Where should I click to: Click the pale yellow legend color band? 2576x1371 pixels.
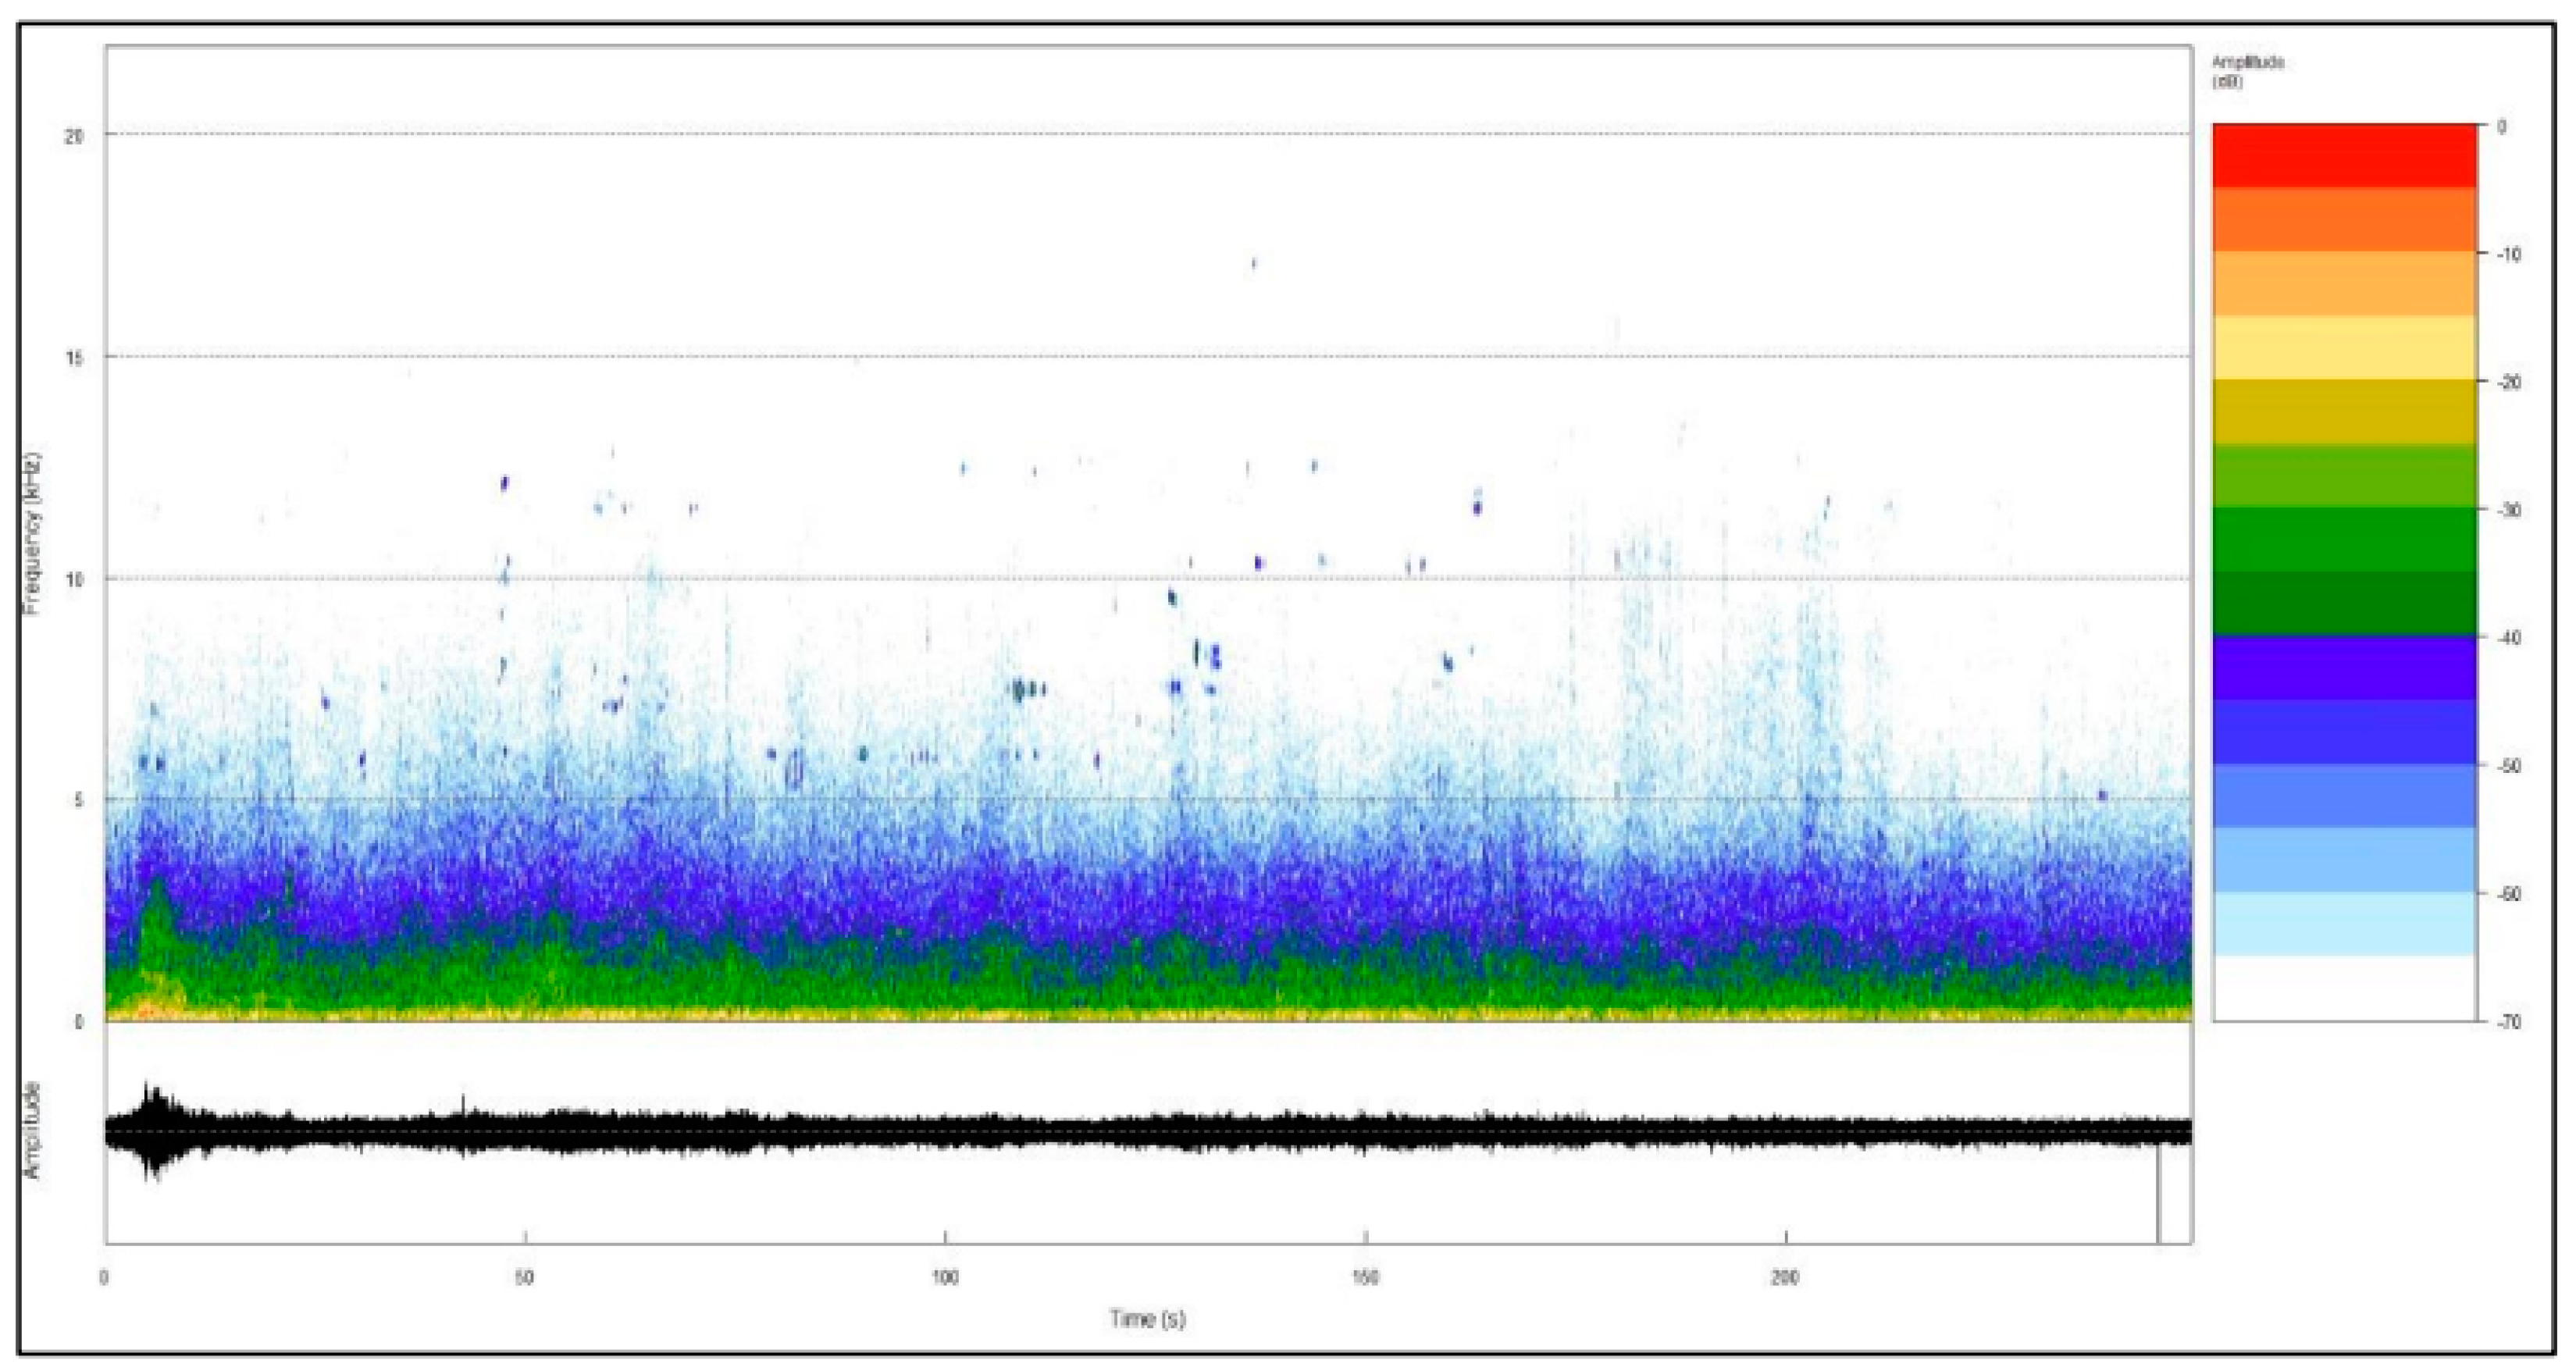(2343, 347)
